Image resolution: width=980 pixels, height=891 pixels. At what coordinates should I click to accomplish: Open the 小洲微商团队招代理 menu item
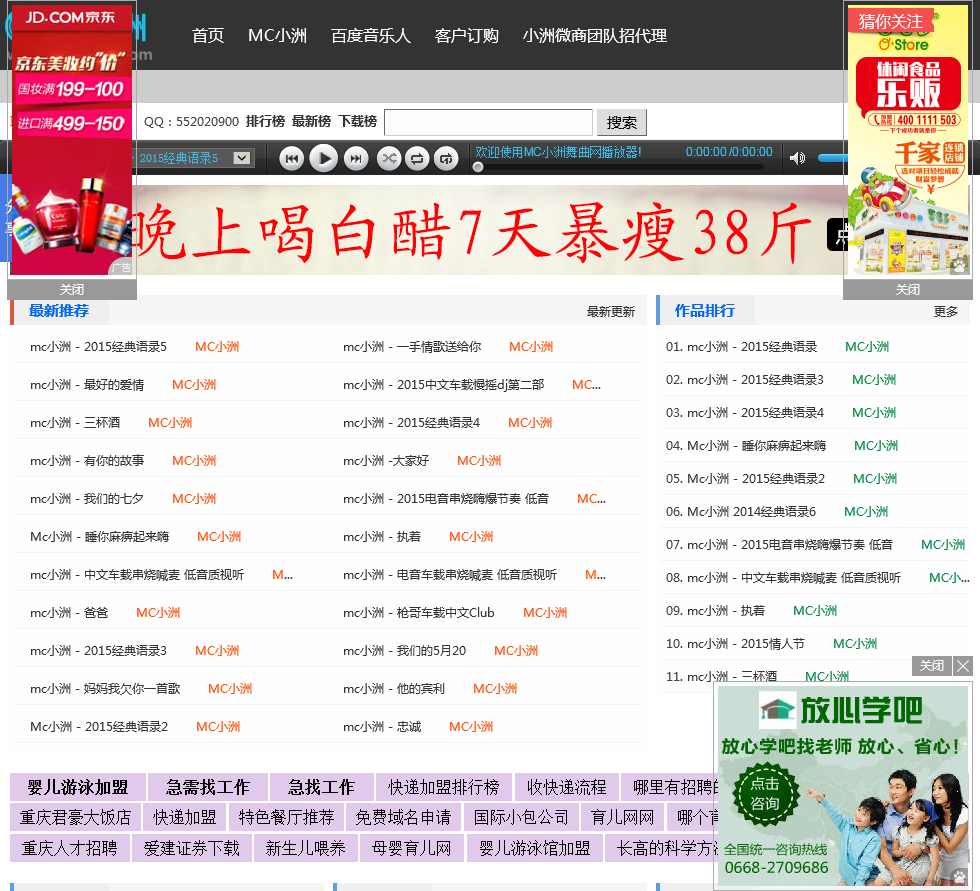pos(594,36)
